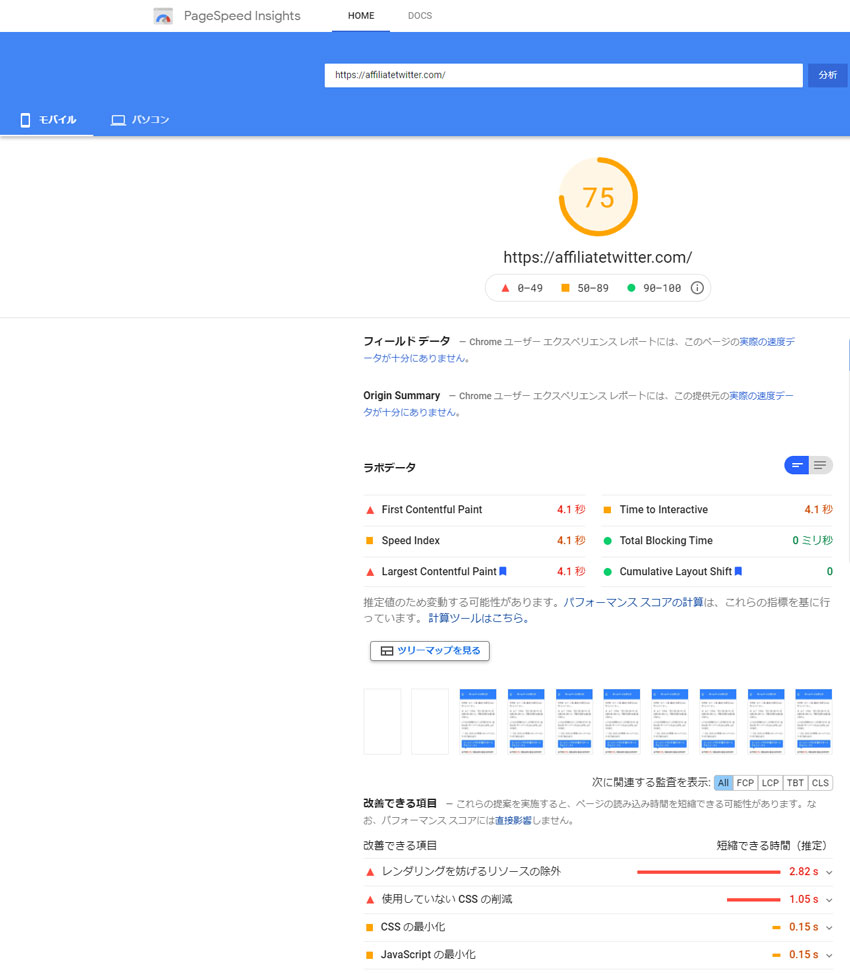Click orange square icon beside Speed Index
Screen dimensions: 850x977
(x=370, y=541)
